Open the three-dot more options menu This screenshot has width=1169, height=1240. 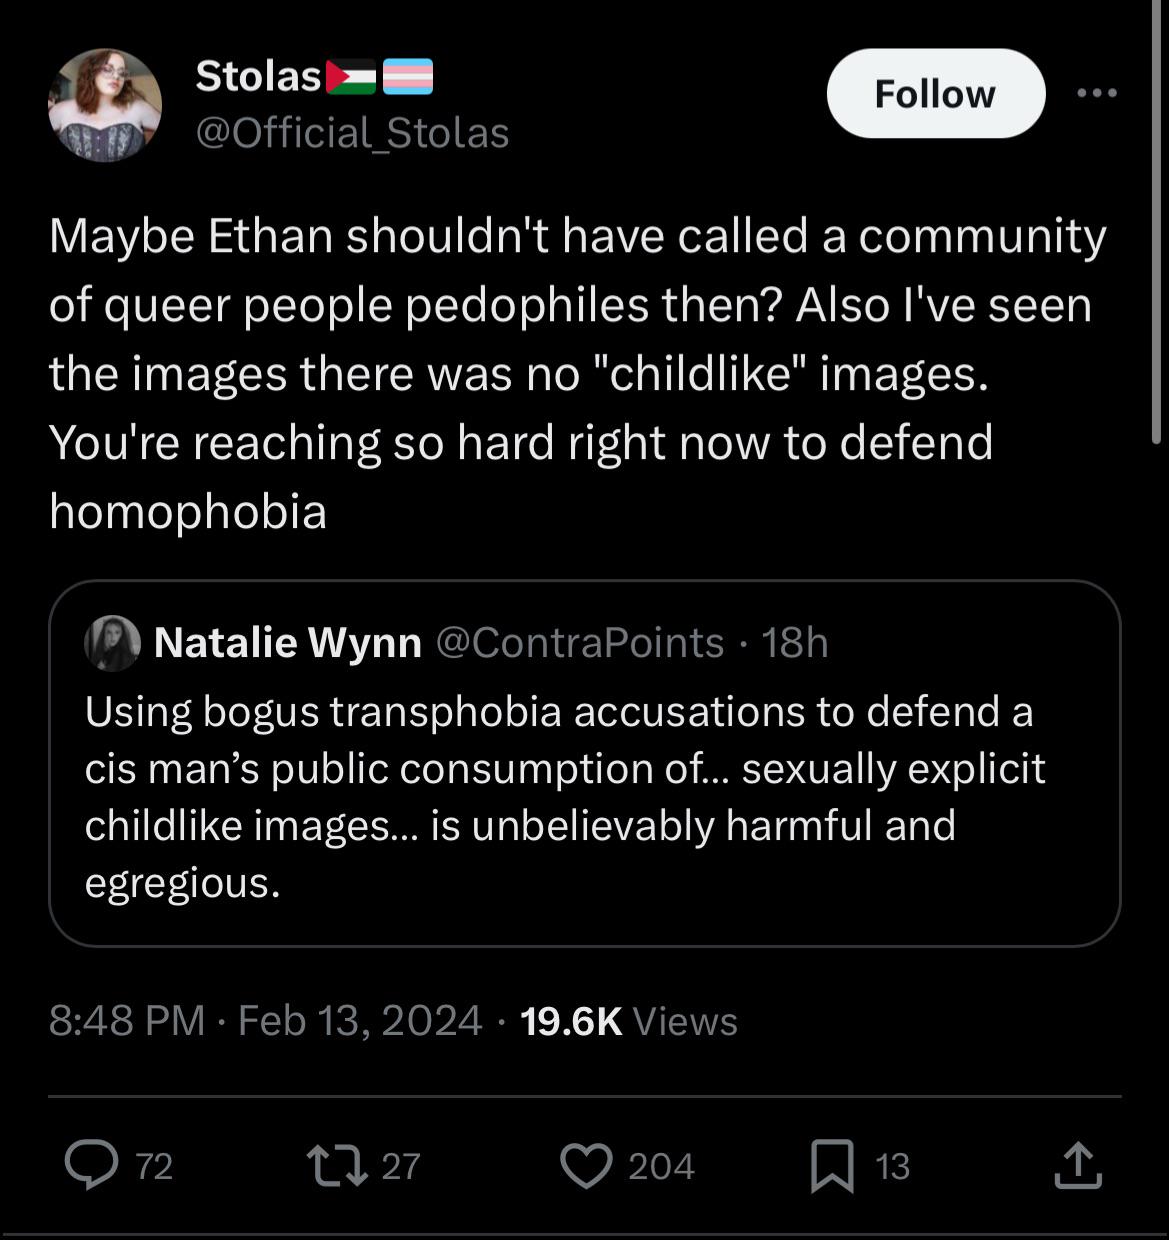[1097, 93]
